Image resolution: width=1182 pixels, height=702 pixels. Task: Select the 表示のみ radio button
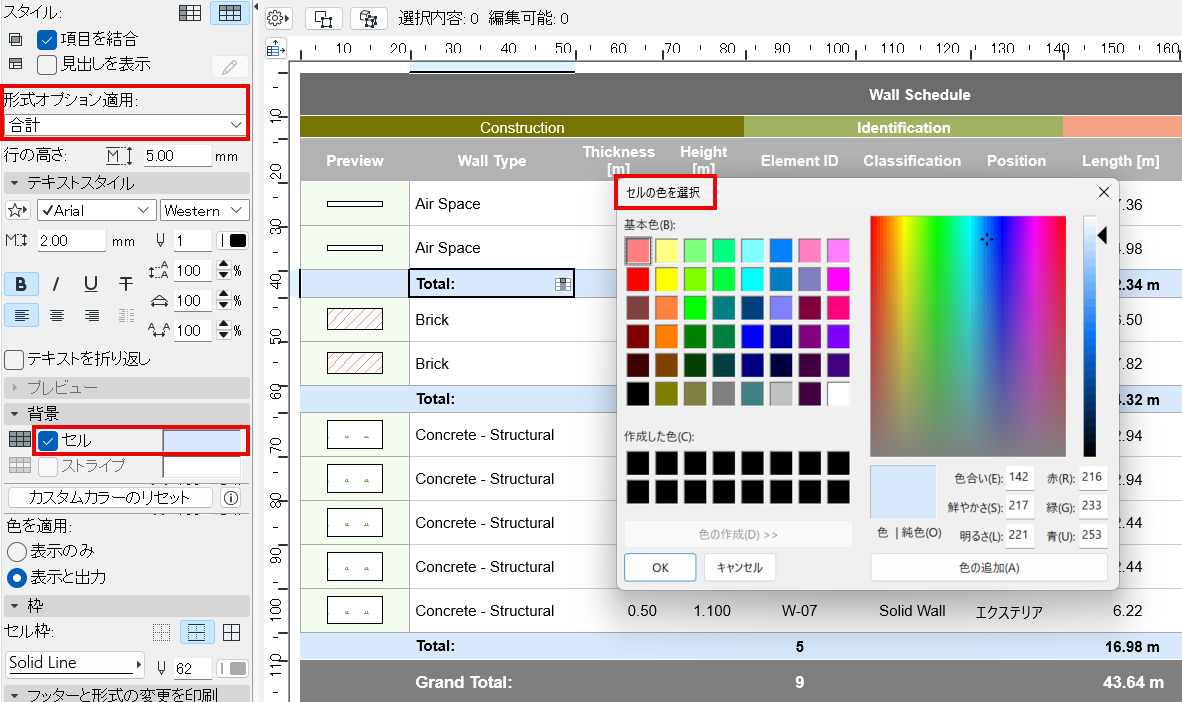[17, 552]
